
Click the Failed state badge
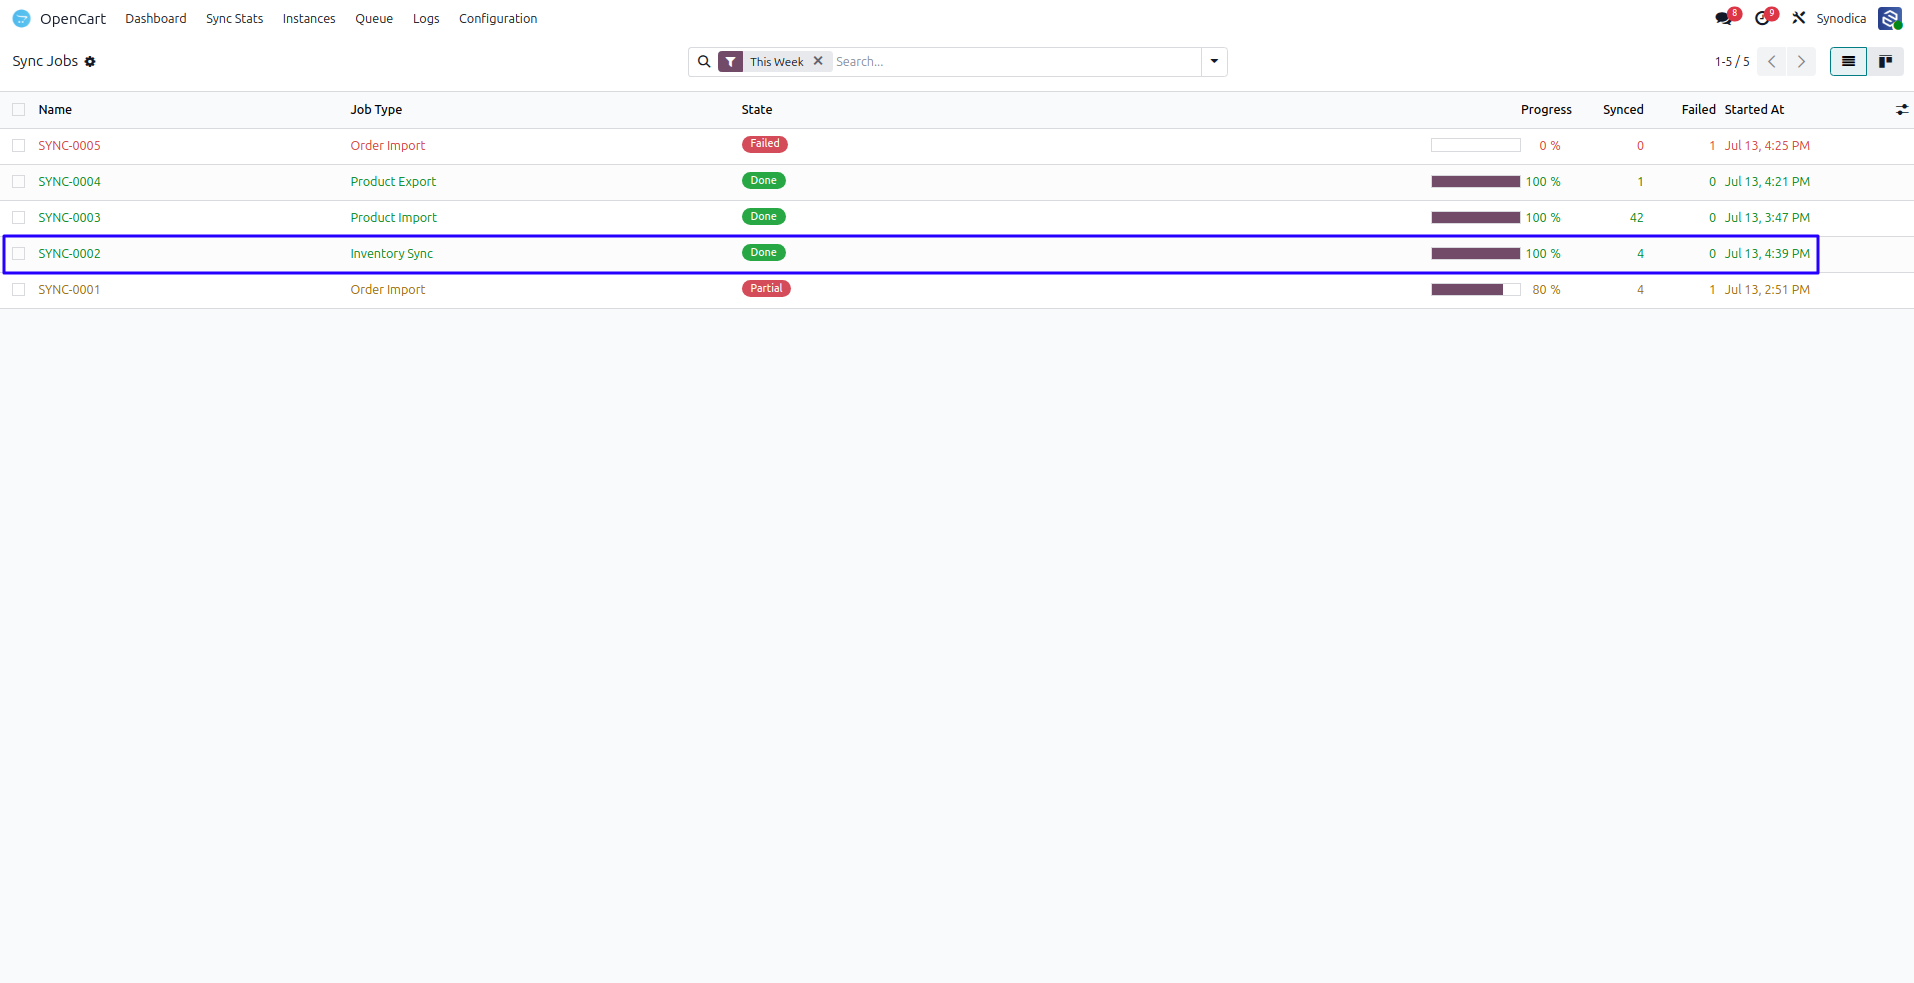765,144
